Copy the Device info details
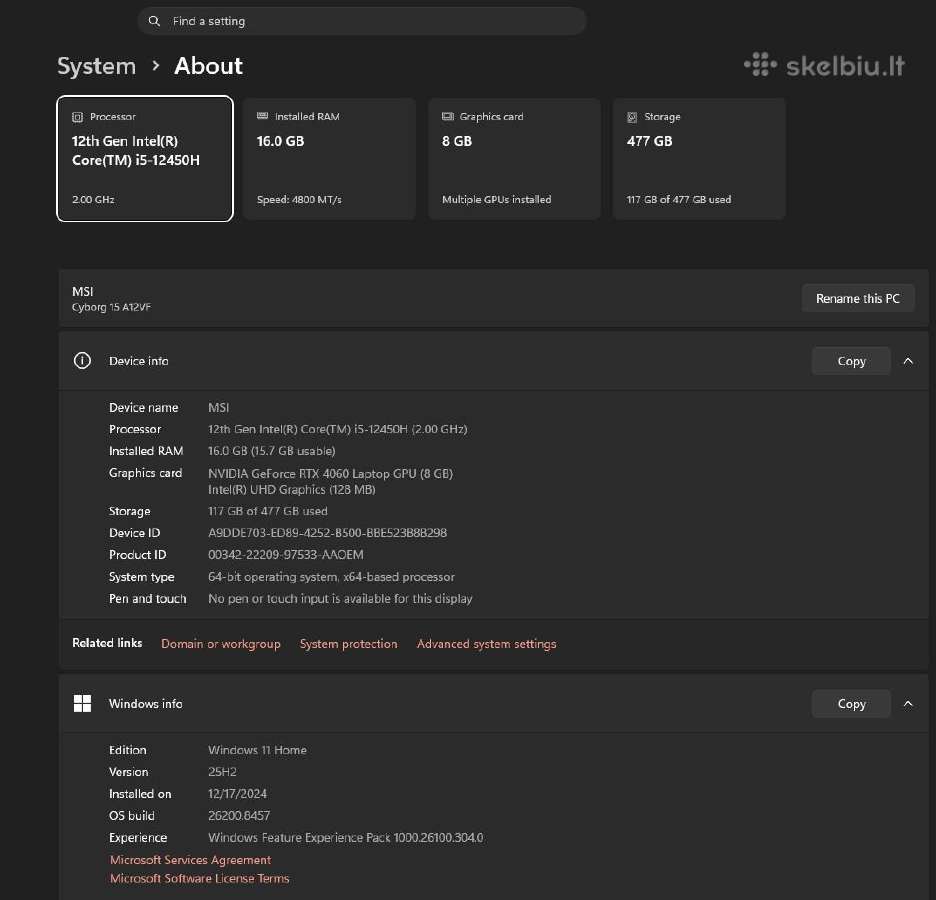936x900 pixels. [x=851, y=361]
